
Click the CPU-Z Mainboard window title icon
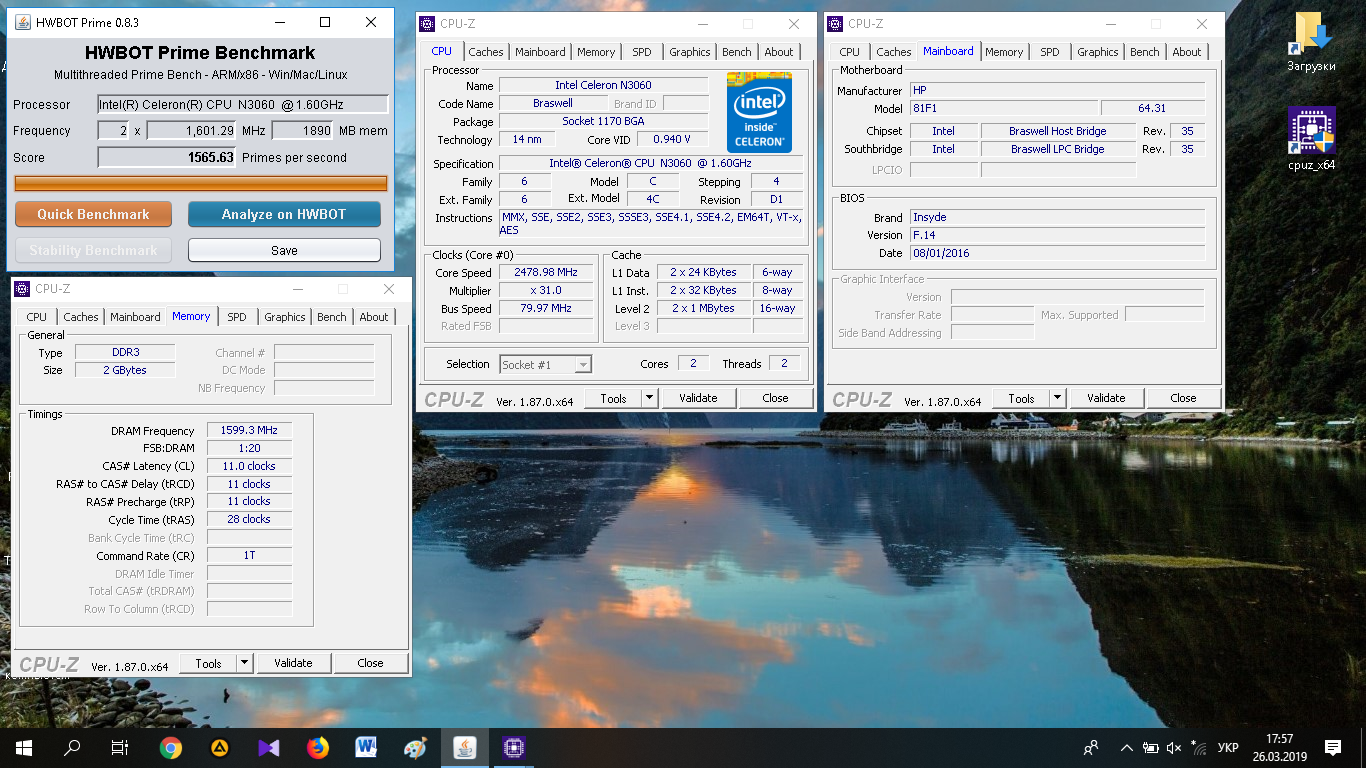835,24
